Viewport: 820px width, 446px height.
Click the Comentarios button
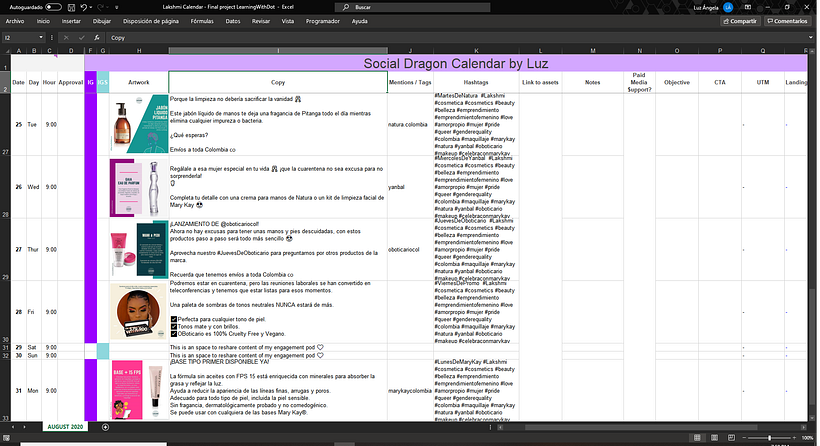787,21
